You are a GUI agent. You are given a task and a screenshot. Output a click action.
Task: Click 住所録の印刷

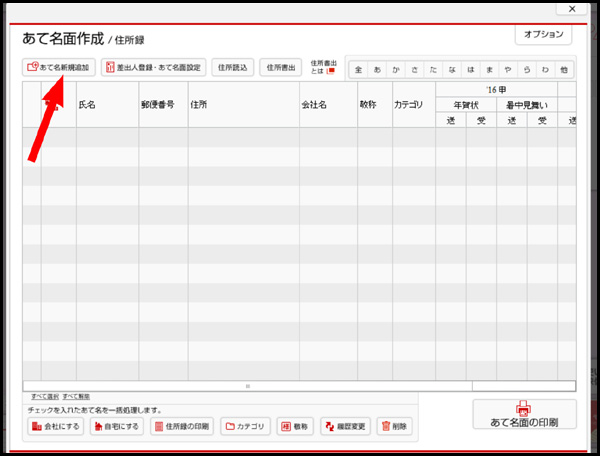(x=182, y=426)
